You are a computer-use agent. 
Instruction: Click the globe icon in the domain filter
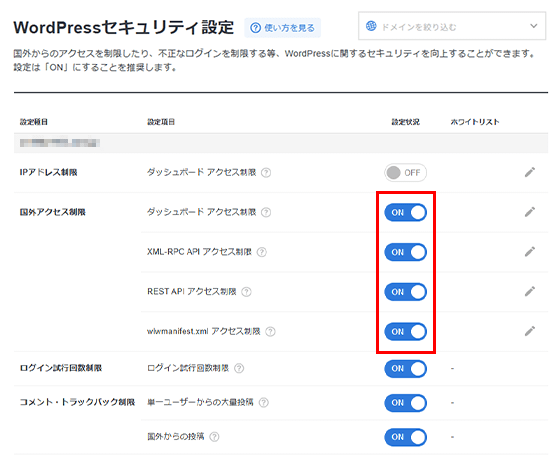click(371, 26)
